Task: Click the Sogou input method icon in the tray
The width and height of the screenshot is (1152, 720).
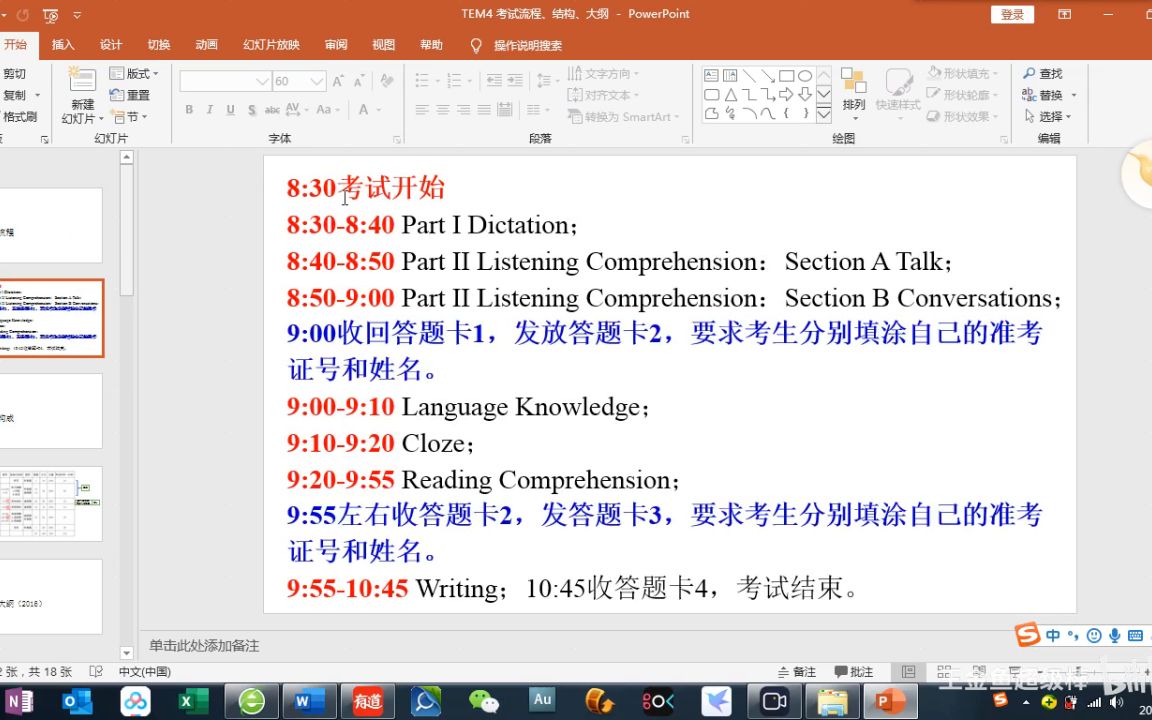Action: click(1029, 635)
